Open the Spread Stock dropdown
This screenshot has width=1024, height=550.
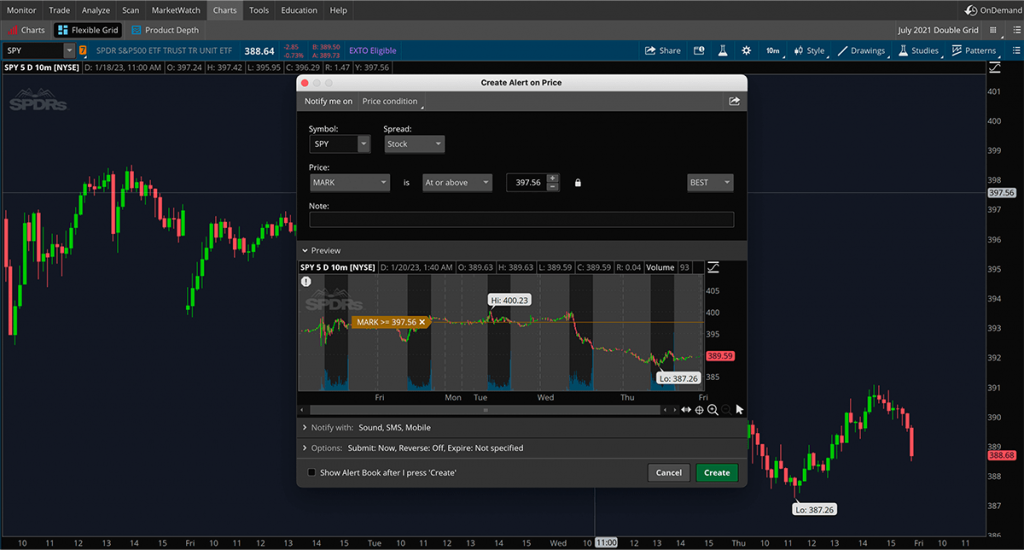coord(414,144)
